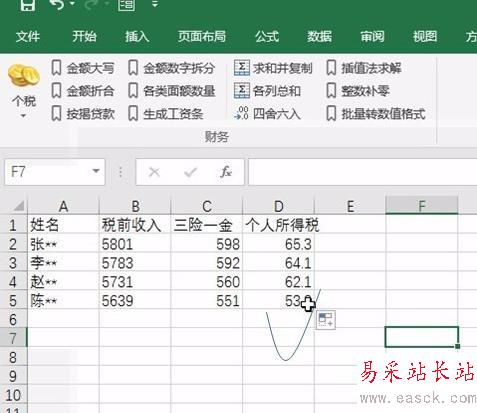This screenshot has width=477, height=413.
Task: Click the 金额折合 tool
Action: click(x=83, y=91)
